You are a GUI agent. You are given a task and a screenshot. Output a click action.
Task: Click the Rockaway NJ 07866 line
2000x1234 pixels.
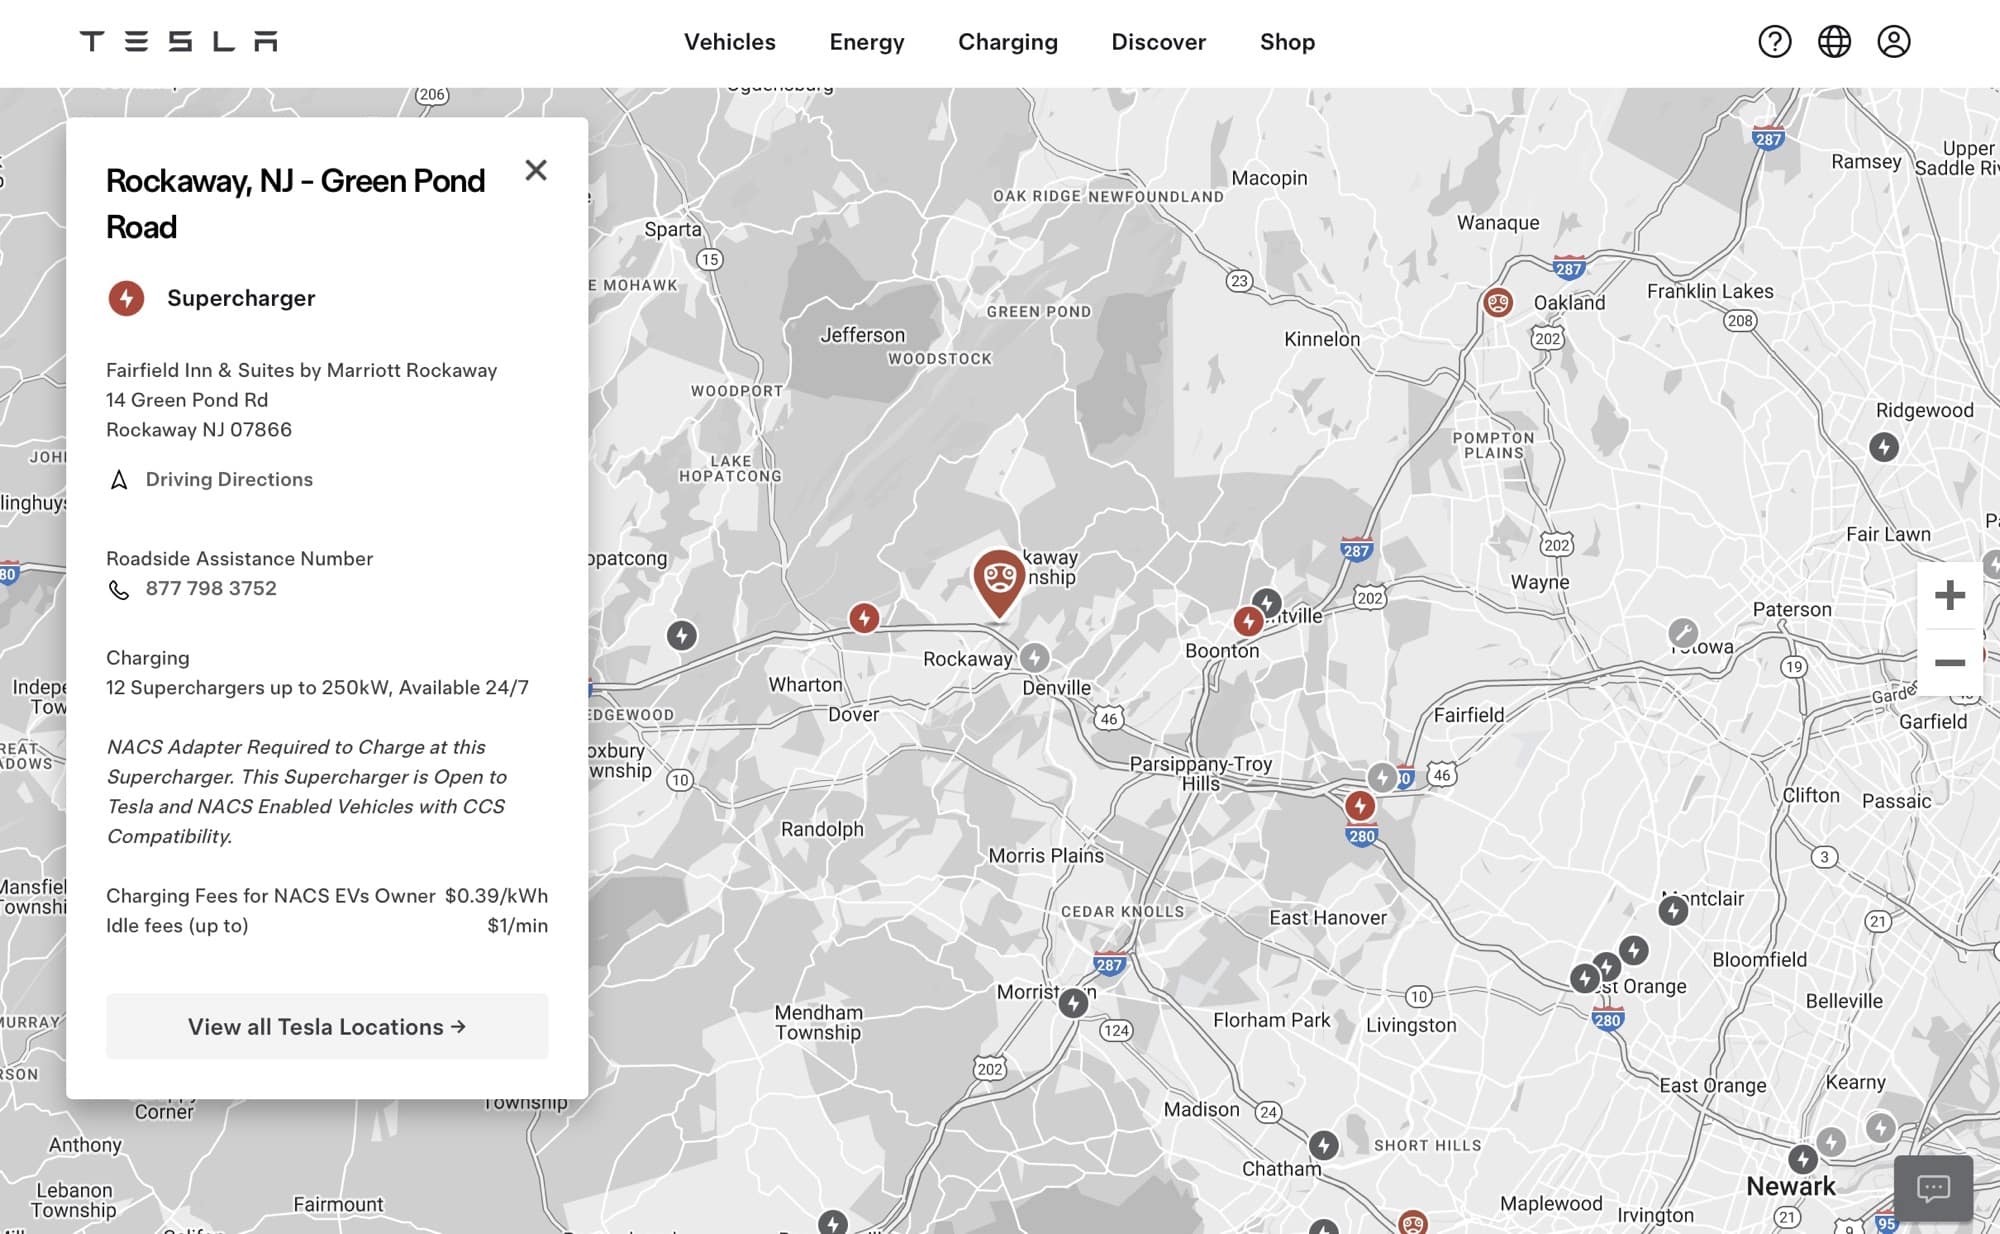click(199, 430)
